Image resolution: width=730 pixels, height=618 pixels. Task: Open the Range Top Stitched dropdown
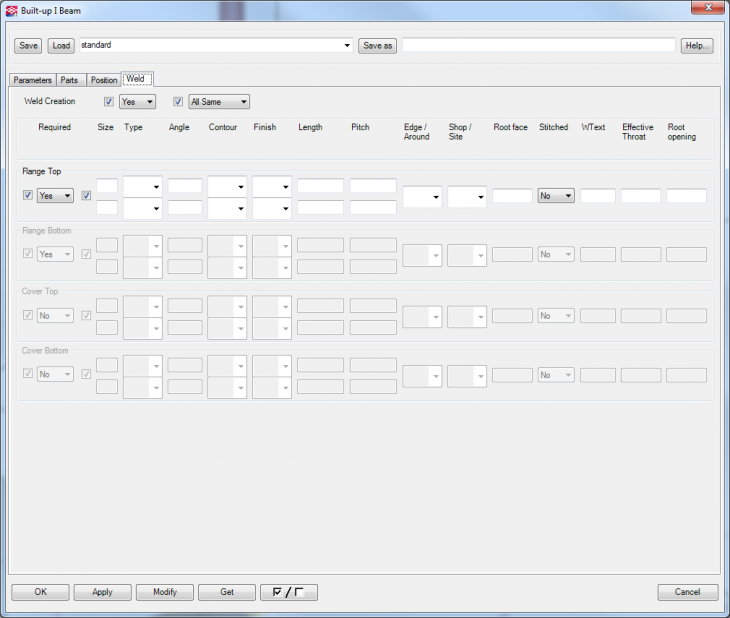point(556,196)
